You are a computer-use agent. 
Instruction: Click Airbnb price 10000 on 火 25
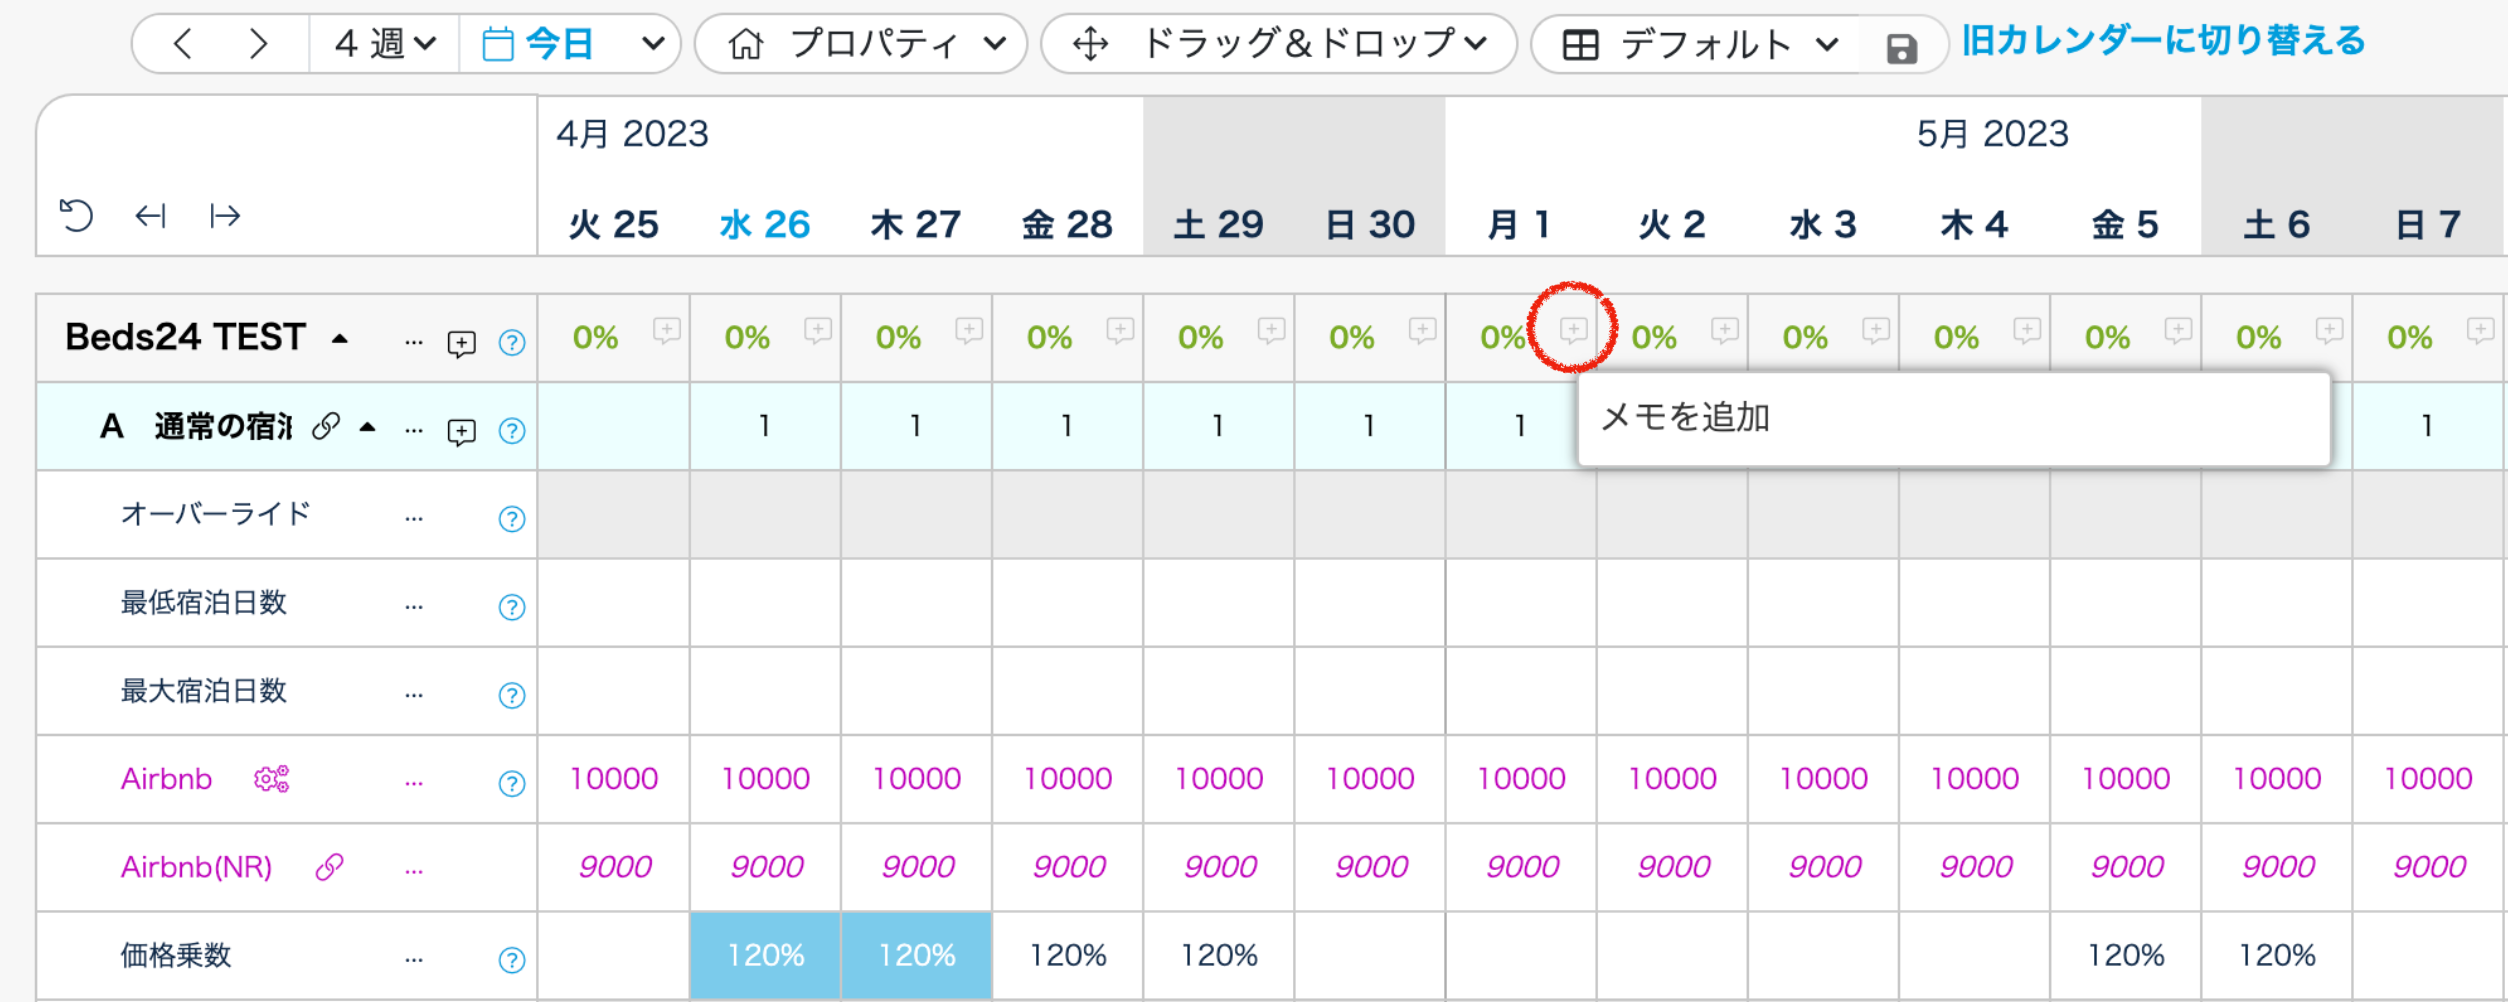613,778
